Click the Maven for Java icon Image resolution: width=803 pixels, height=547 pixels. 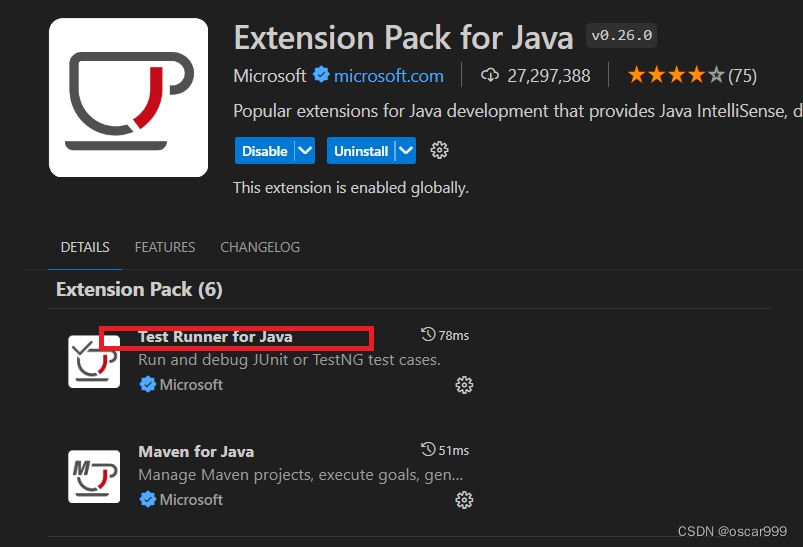tap(94, 476)
